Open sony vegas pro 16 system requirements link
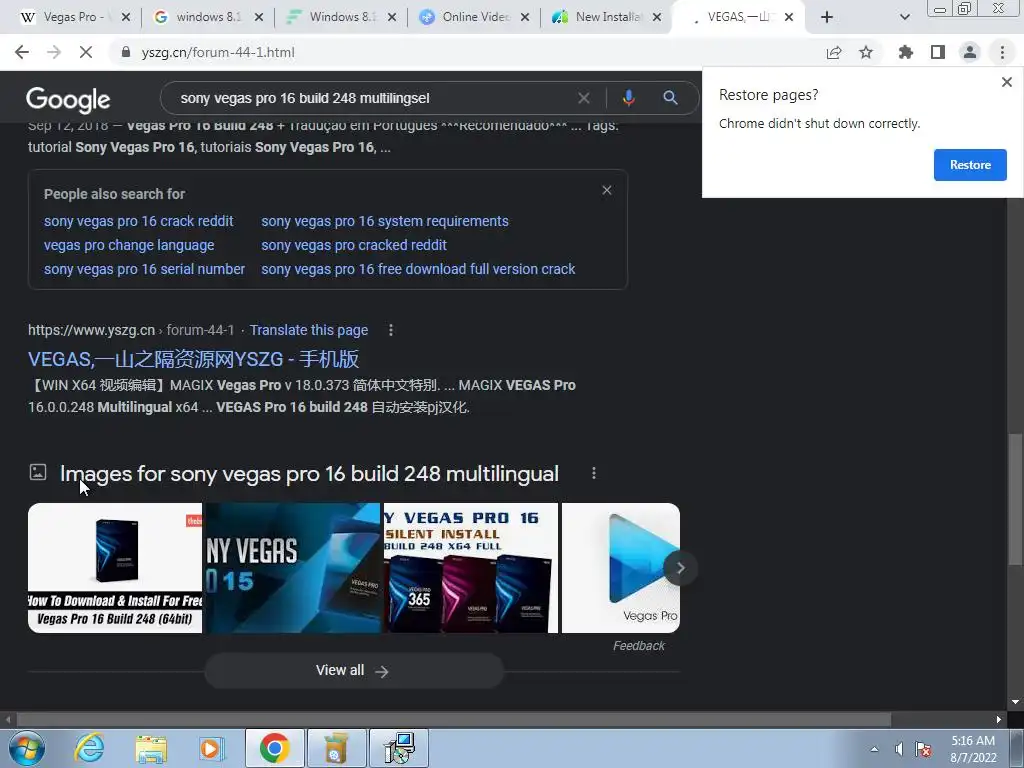This screenshot has width=1024, height=768. coord(385,221)
